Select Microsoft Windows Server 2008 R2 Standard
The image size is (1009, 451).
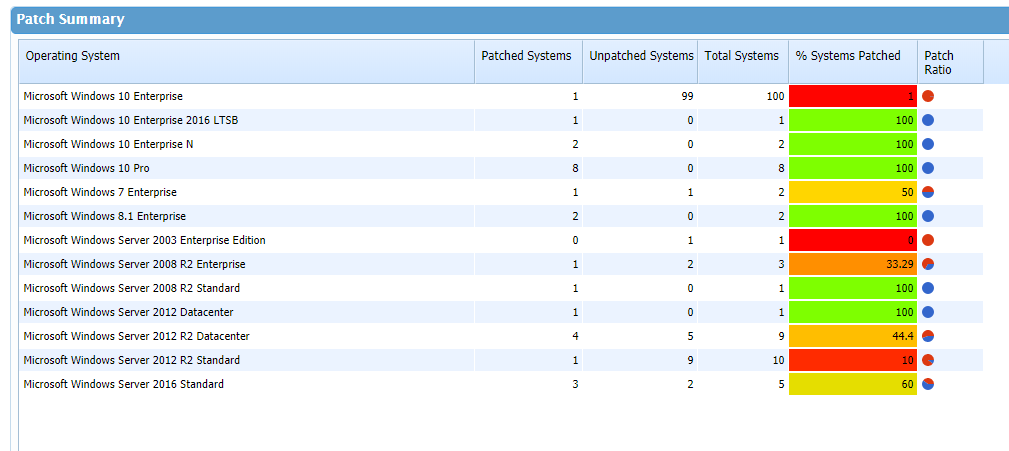point(131,288)
